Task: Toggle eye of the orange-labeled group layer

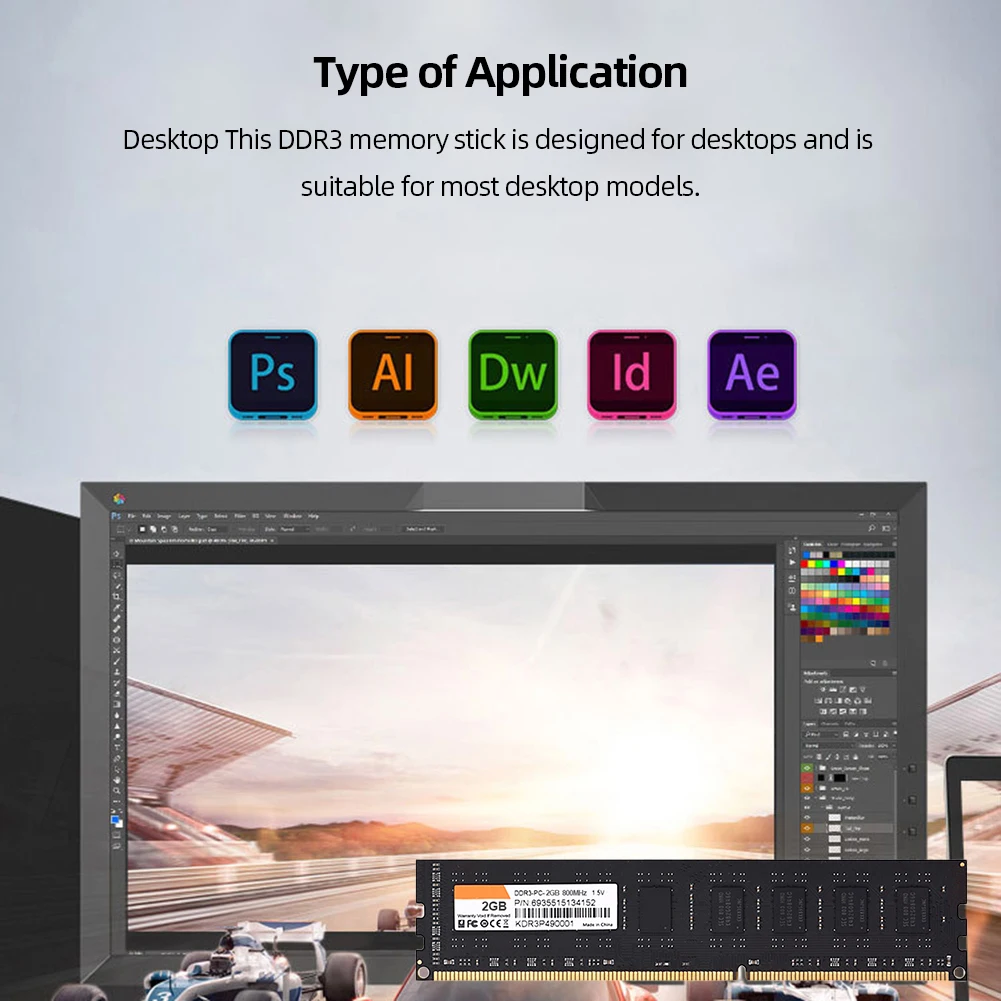Action: 807,788
